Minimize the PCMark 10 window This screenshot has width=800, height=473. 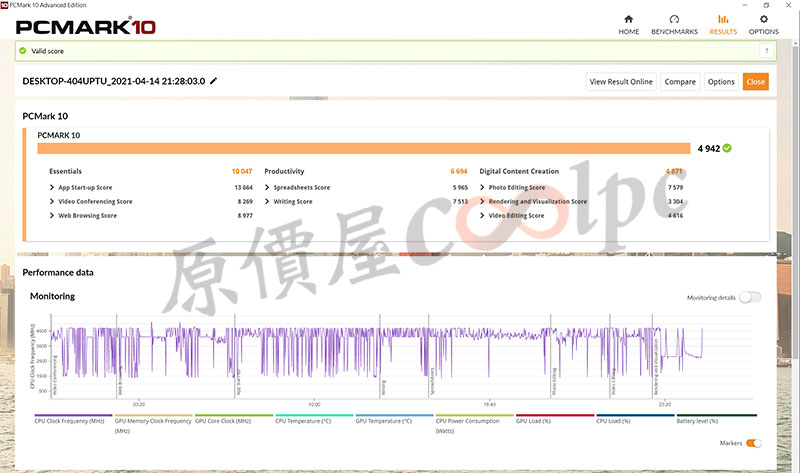click(x=745, y=5)
